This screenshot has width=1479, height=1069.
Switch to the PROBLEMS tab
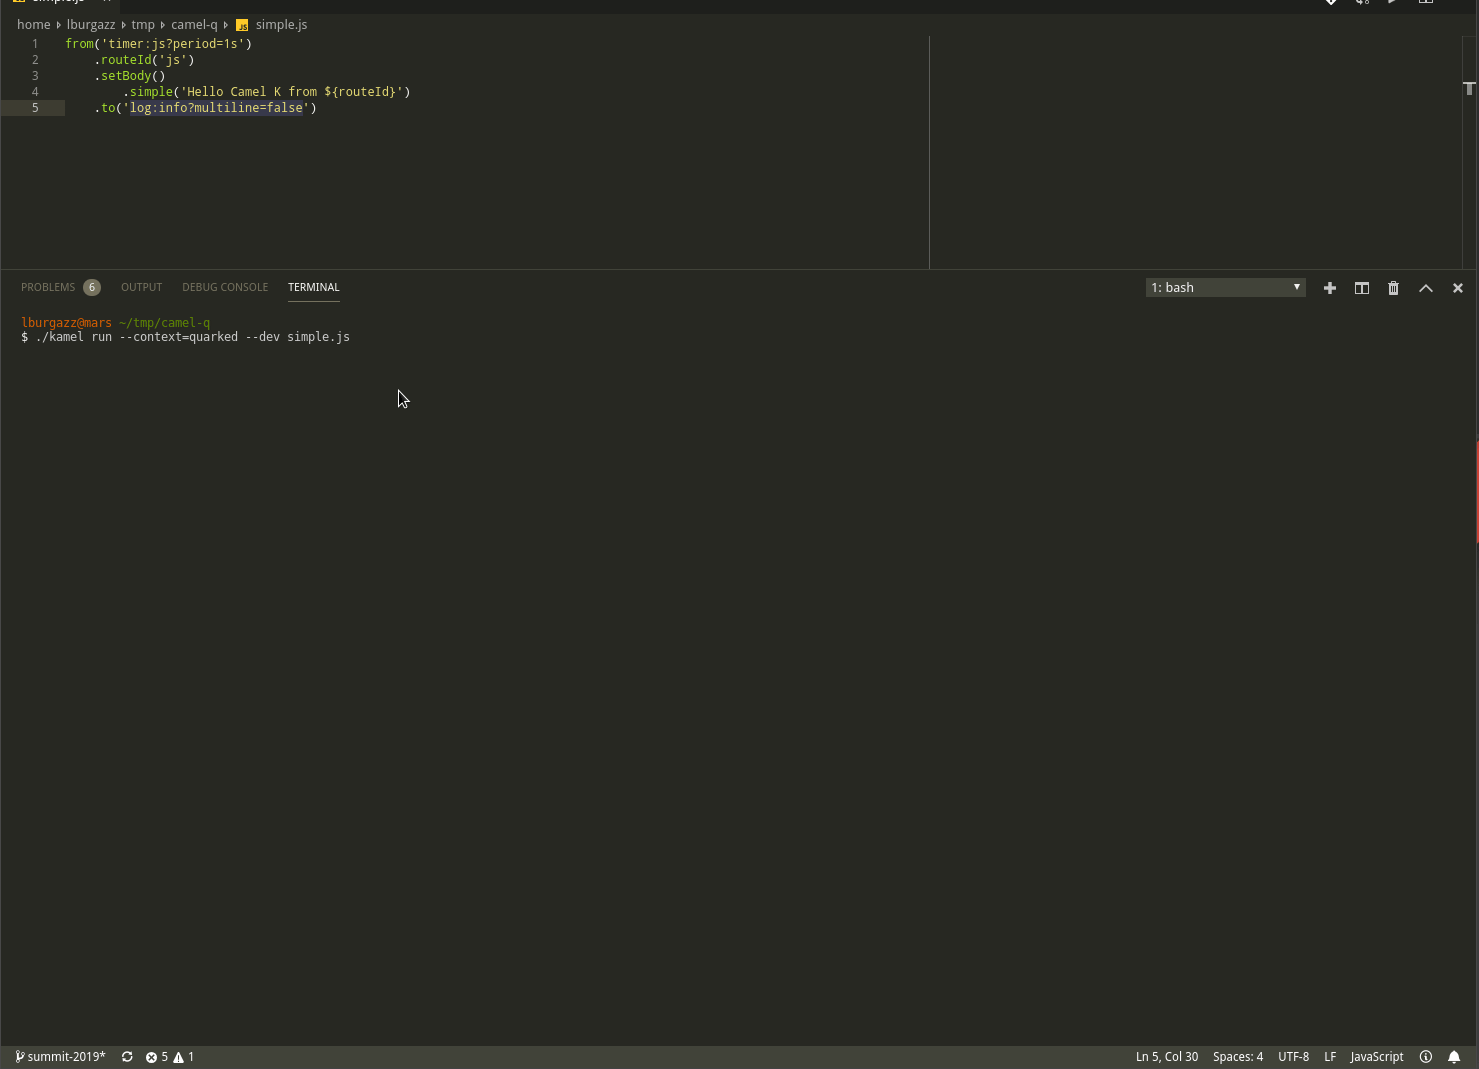point(48,287)
